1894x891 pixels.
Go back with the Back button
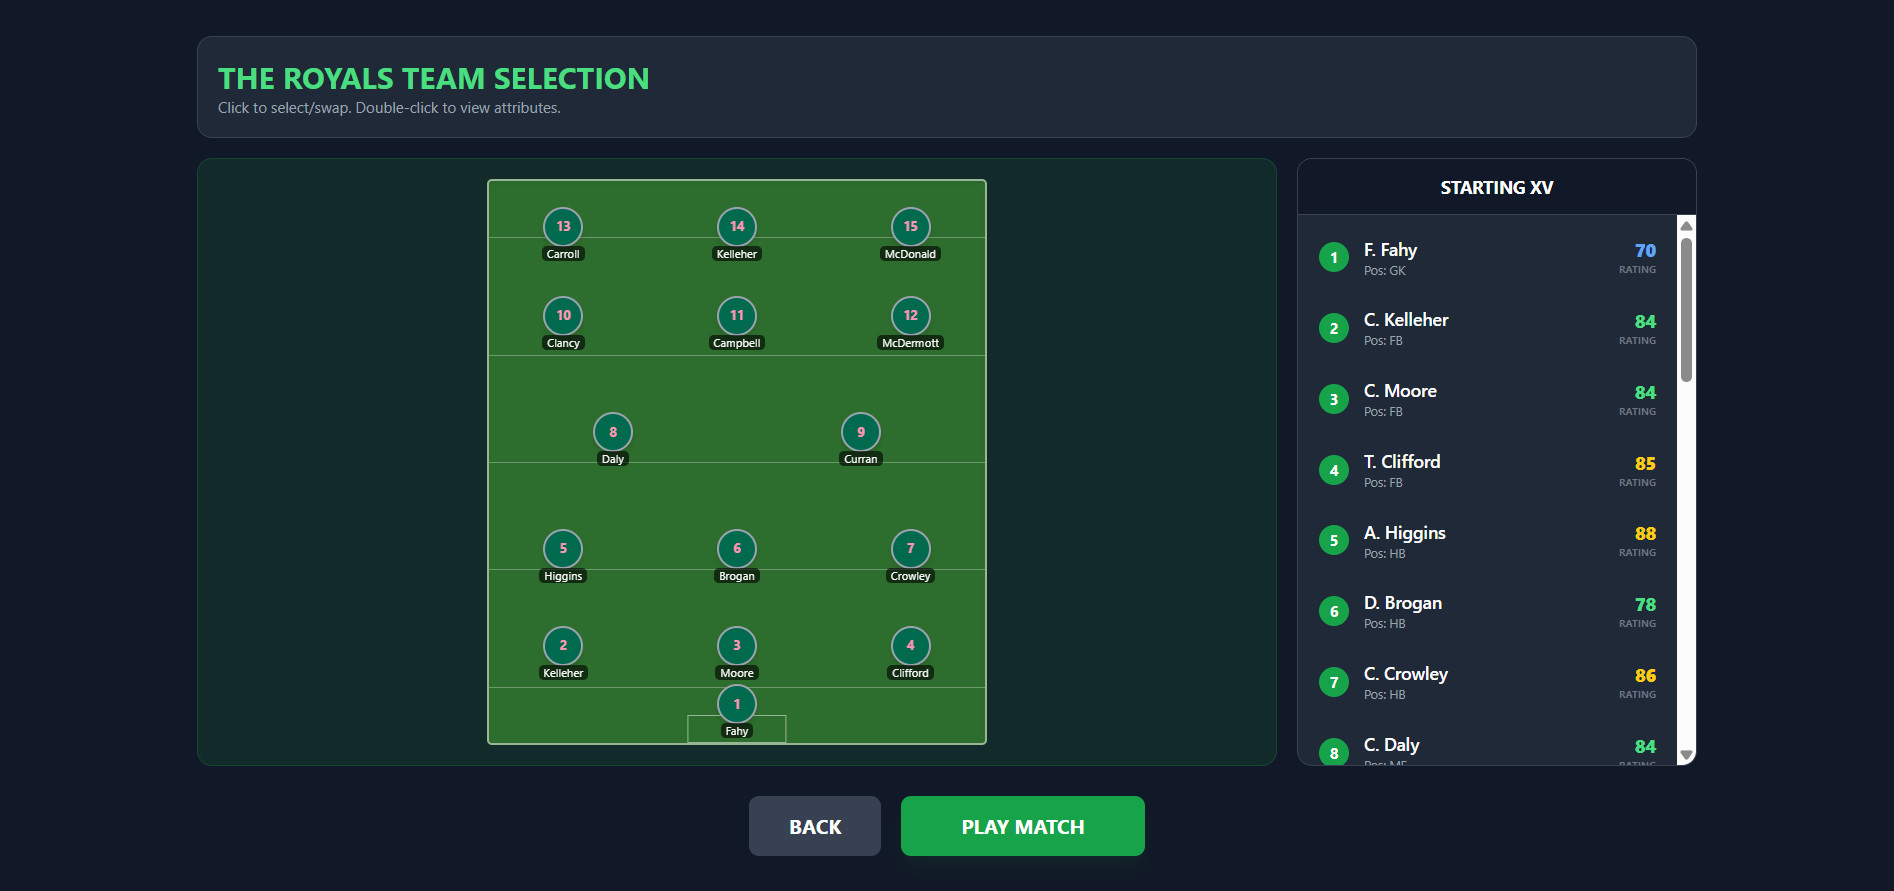point(814,826)
